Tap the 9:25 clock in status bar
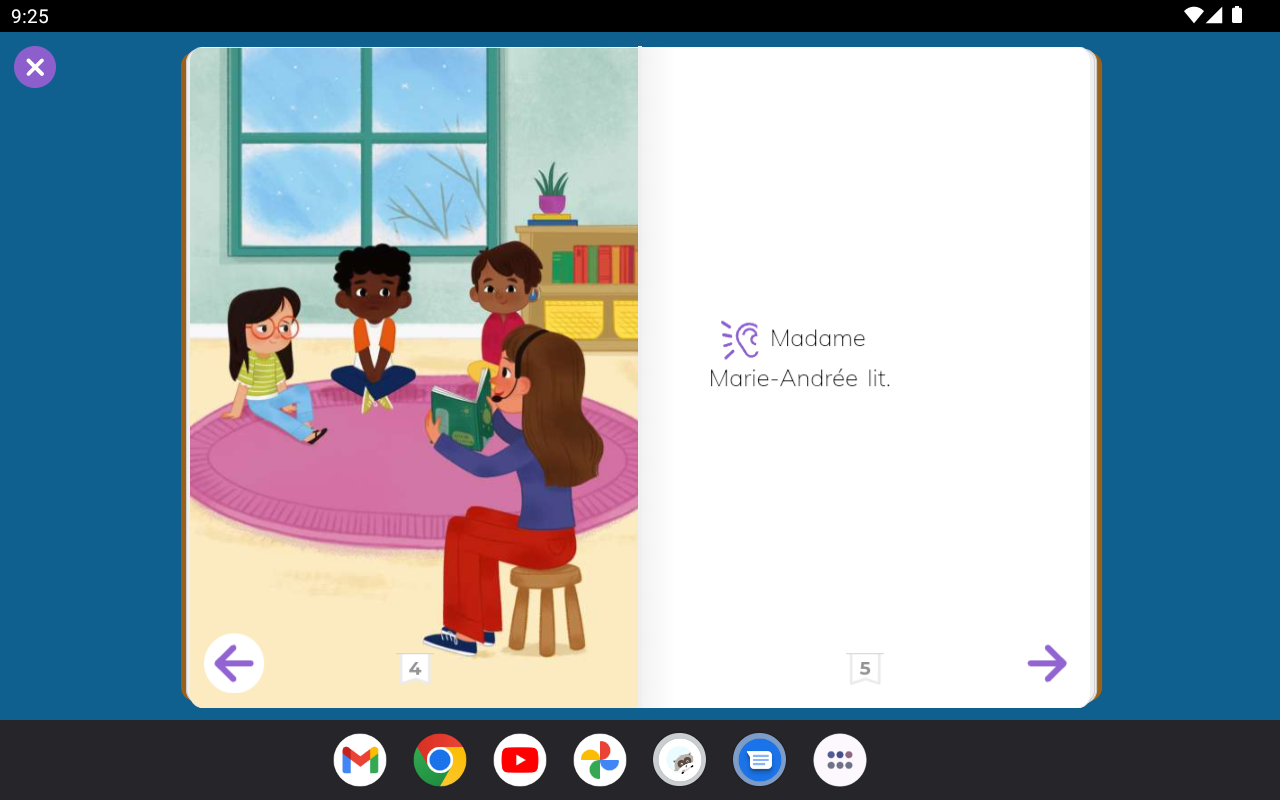This screenshot has height=800, width=1280. click(x=30, y=16)
